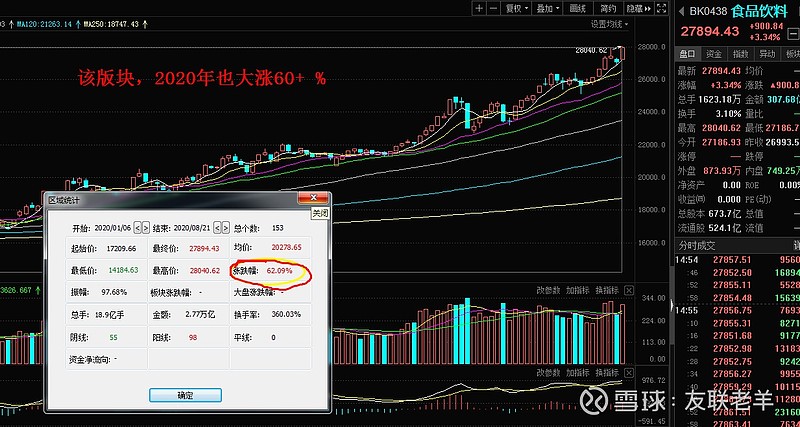The width and height of the screenshot is (800, 427).
Task: Click 14:55 trade row 27856.75
Action: pos(737,310)
